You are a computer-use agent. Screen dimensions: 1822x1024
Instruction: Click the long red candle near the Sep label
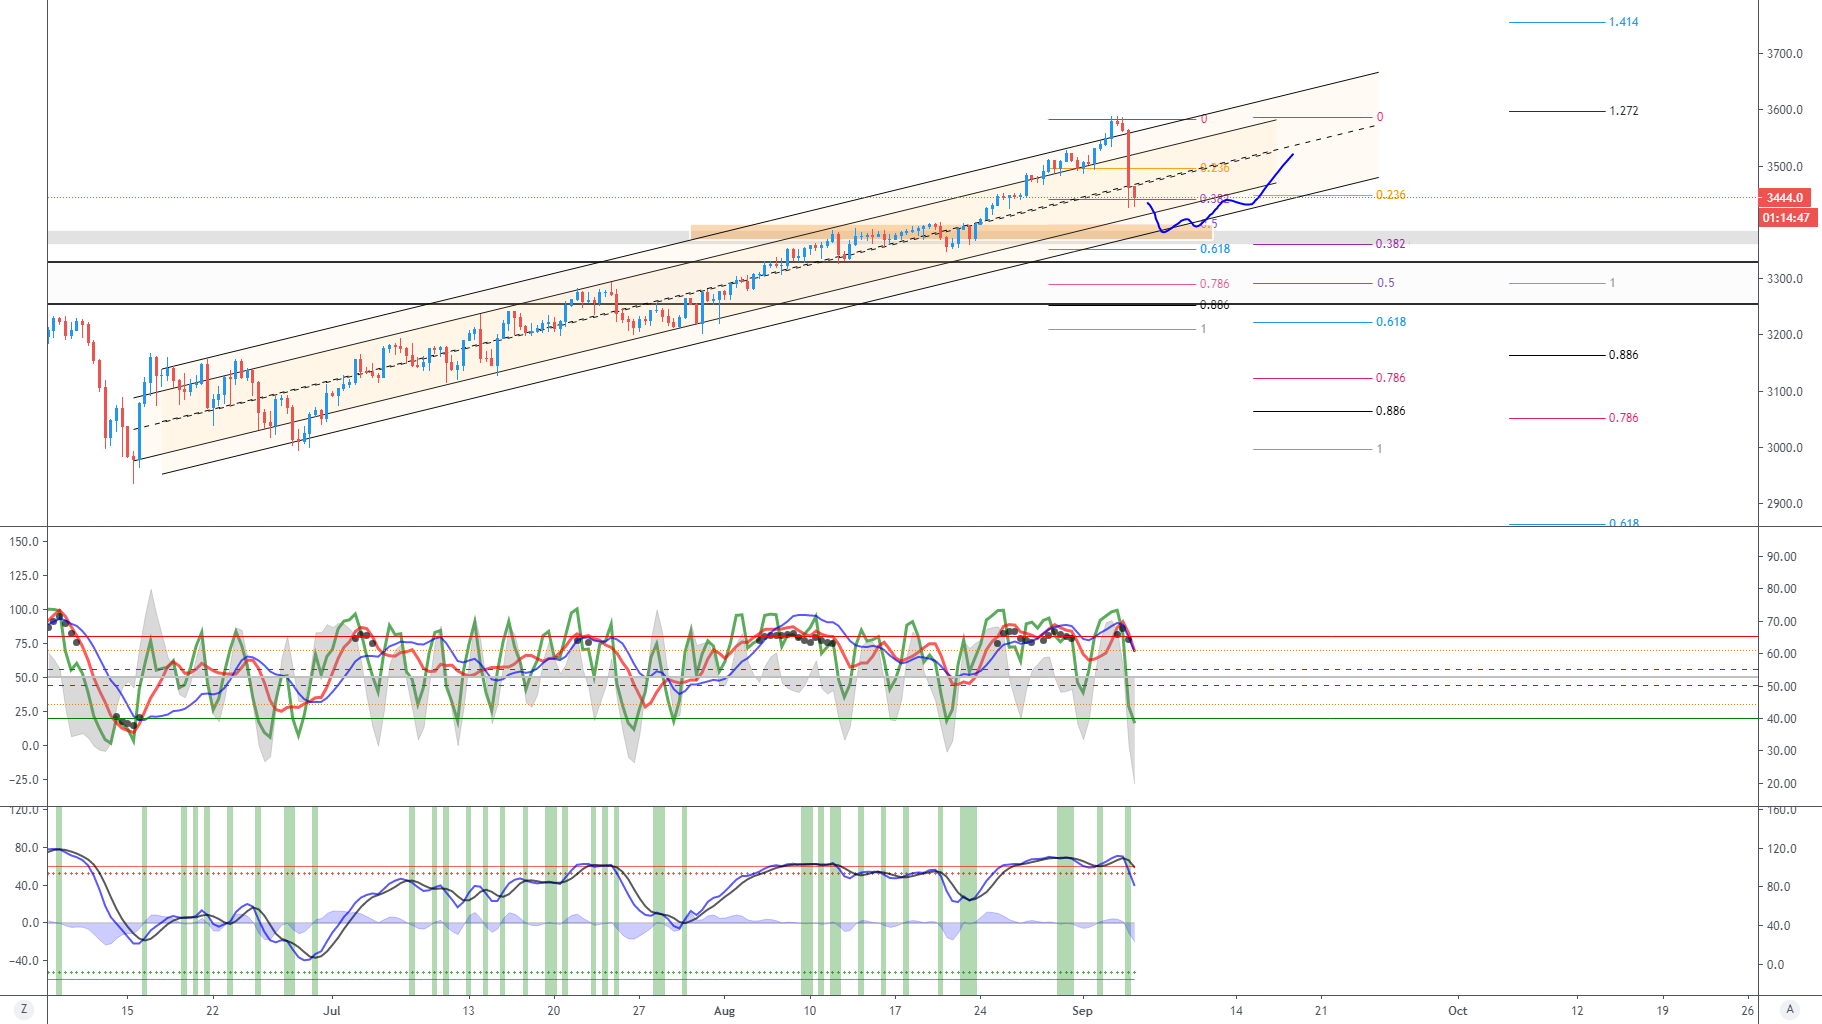click(1131, 160)
